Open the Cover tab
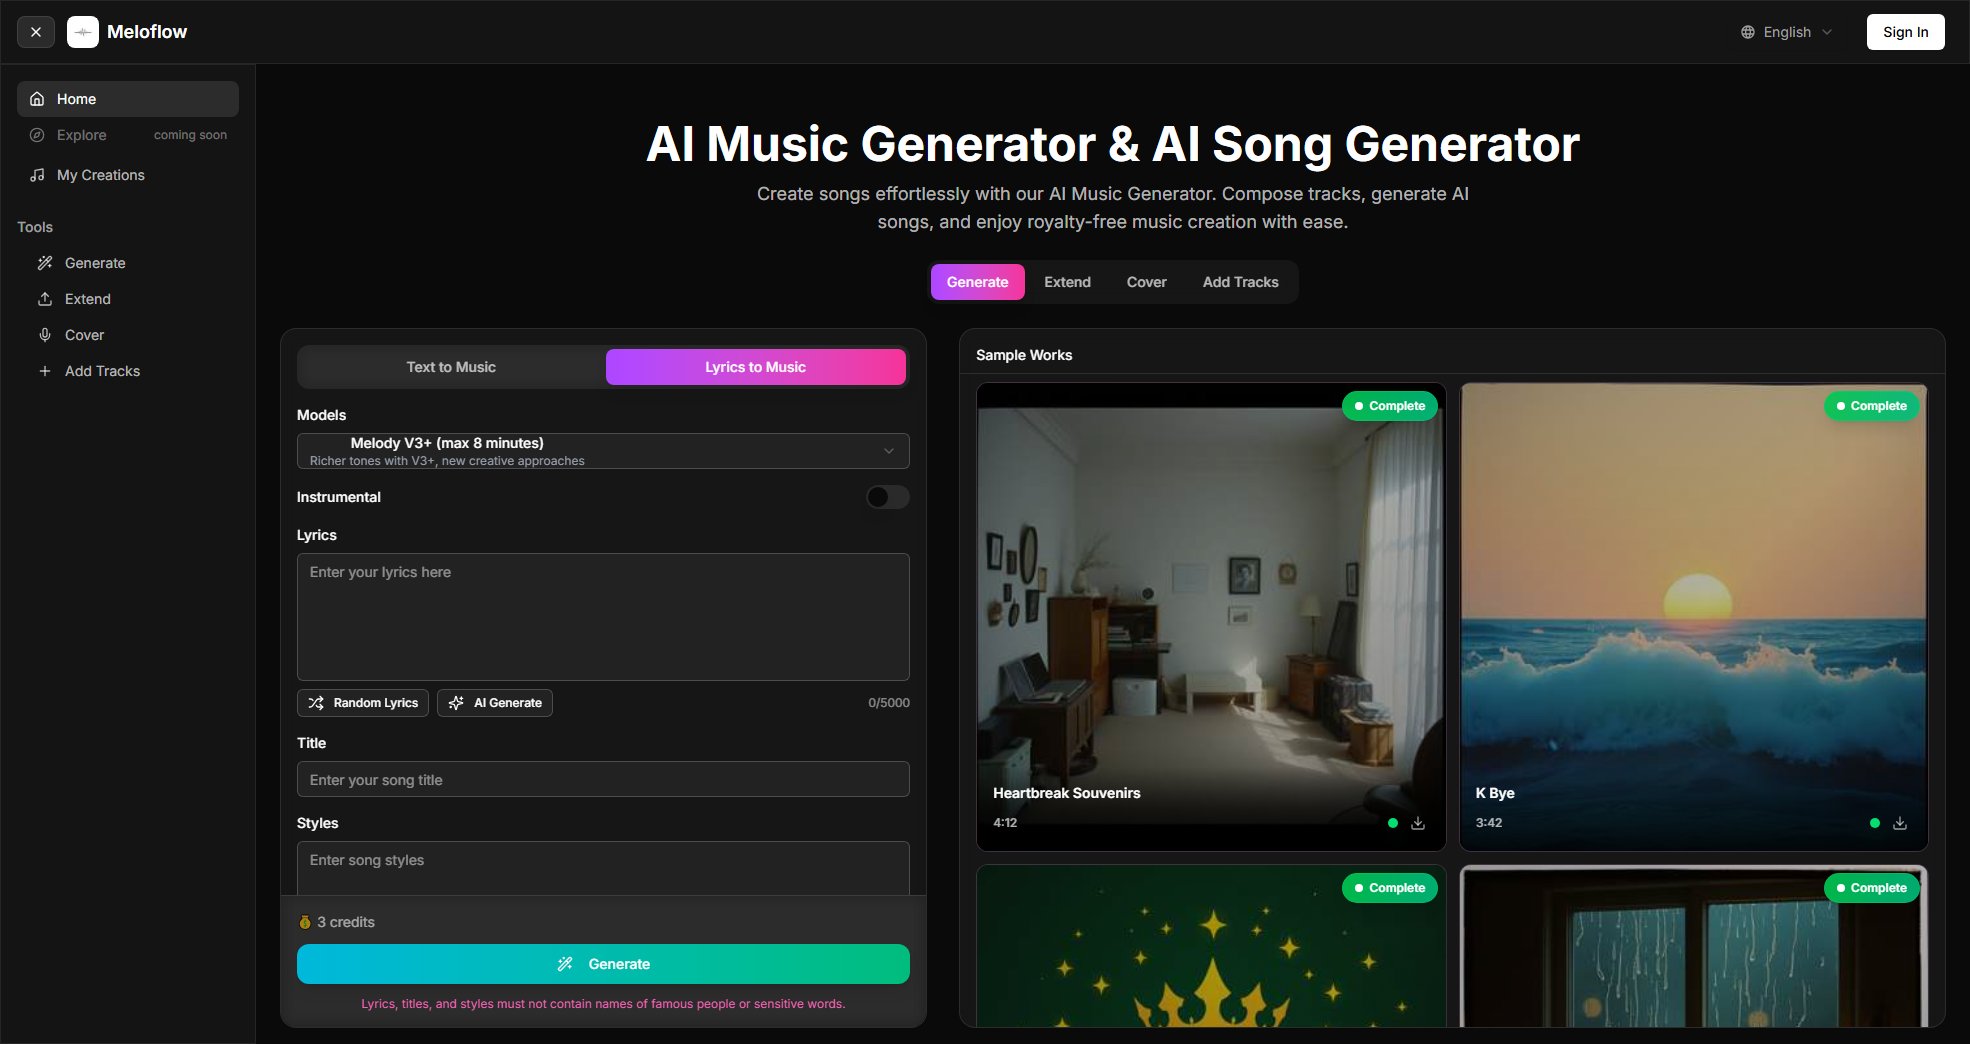Screen dimensions: 1970x1044 click(1146, 282)
